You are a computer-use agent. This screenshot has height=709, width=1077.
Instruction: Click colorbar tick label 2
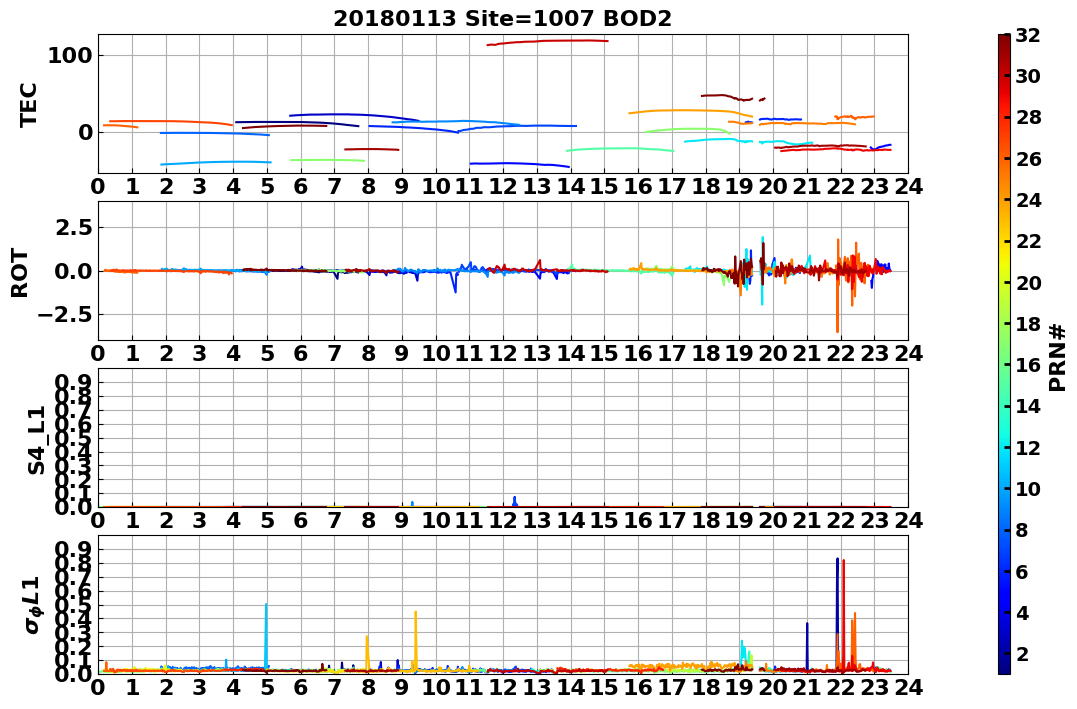1022,653
